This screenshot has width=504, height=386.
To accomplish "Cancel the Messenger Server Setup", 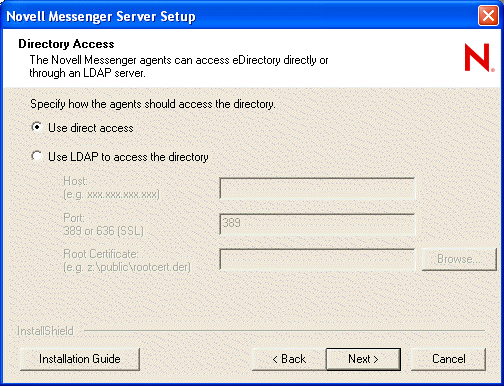I will [x=449, y=359].
